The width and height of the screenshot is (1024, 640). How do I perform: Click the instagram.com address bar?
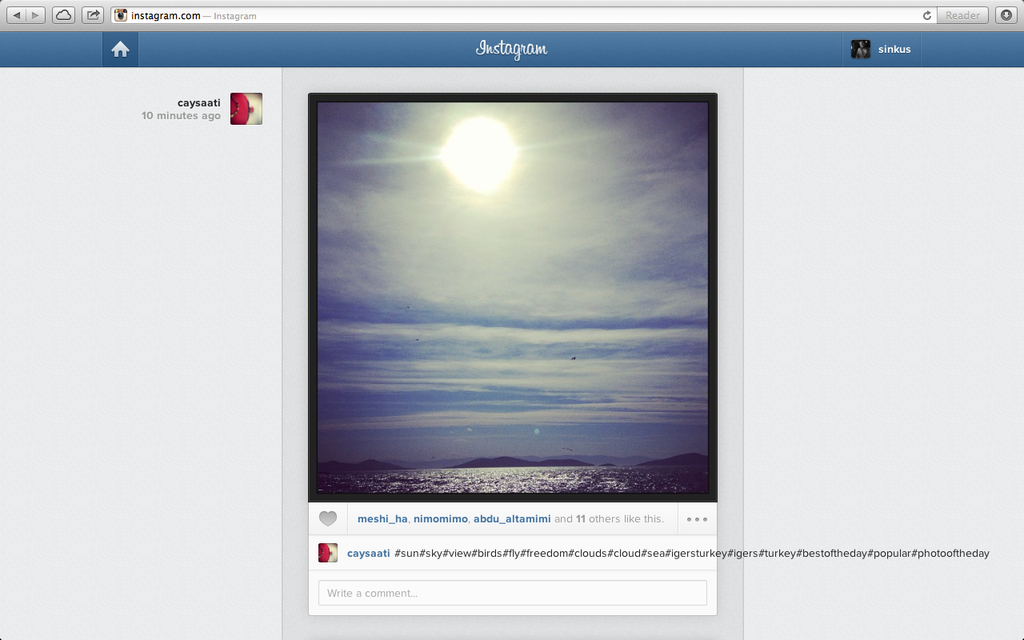[500, 15]
